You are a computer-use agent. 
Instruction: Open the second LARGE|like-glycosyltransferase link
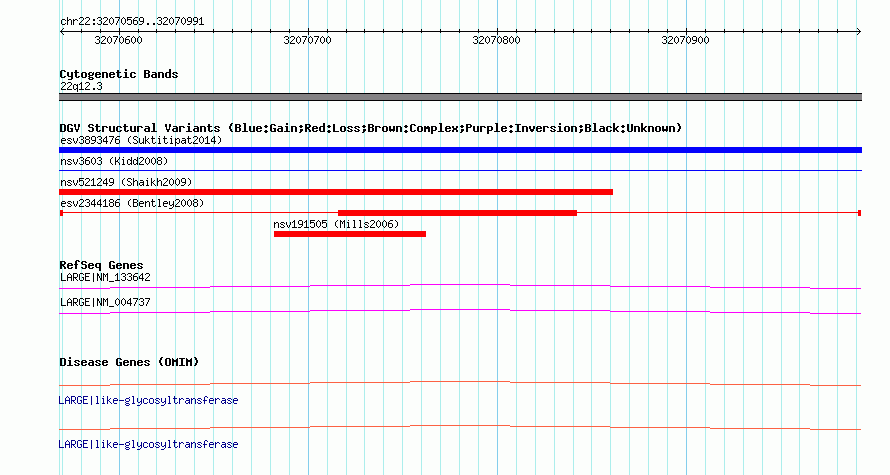[x=148, y=444]
